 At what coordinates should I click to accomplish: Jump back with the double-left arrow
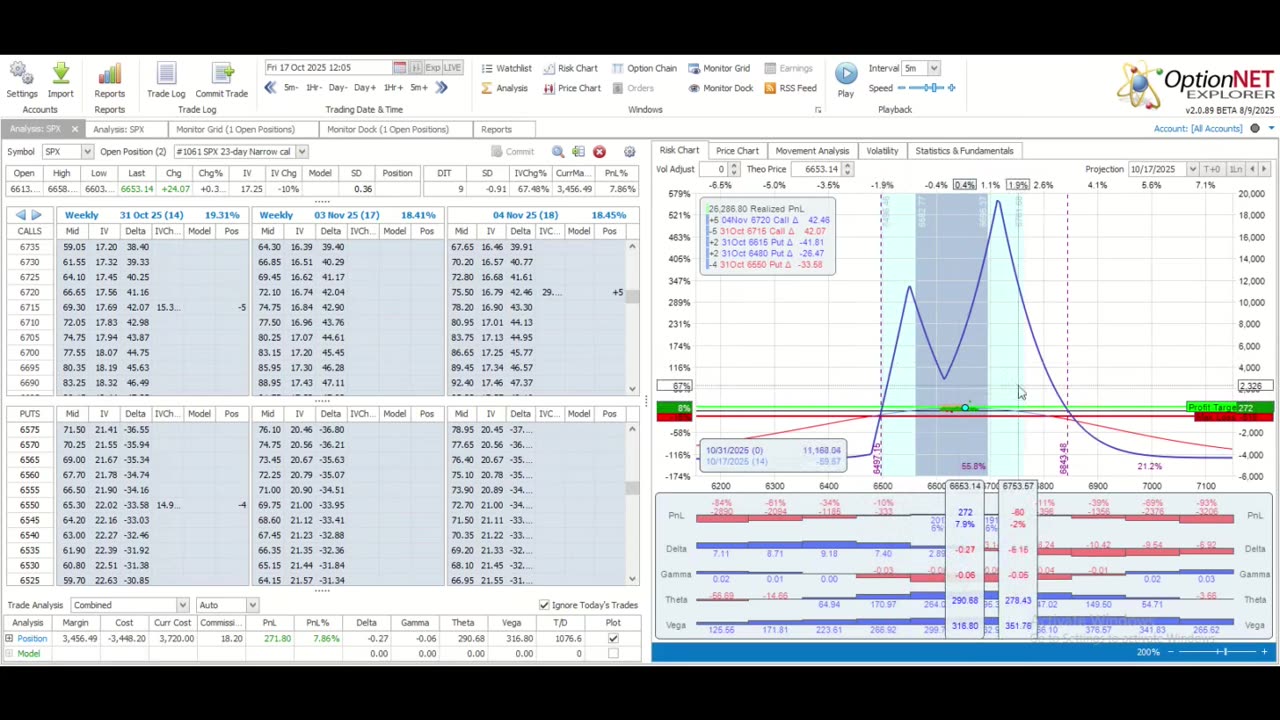270,88
